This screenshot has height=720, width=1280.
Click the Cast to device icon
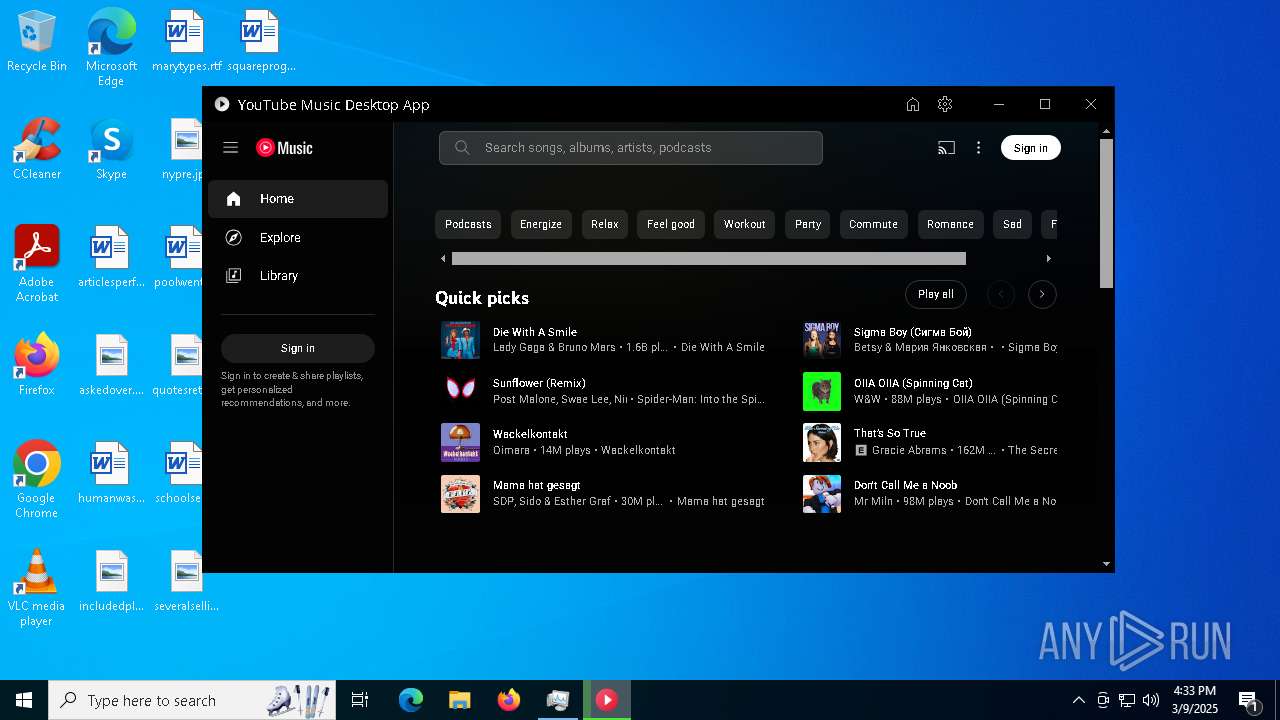tap(946, 148)
